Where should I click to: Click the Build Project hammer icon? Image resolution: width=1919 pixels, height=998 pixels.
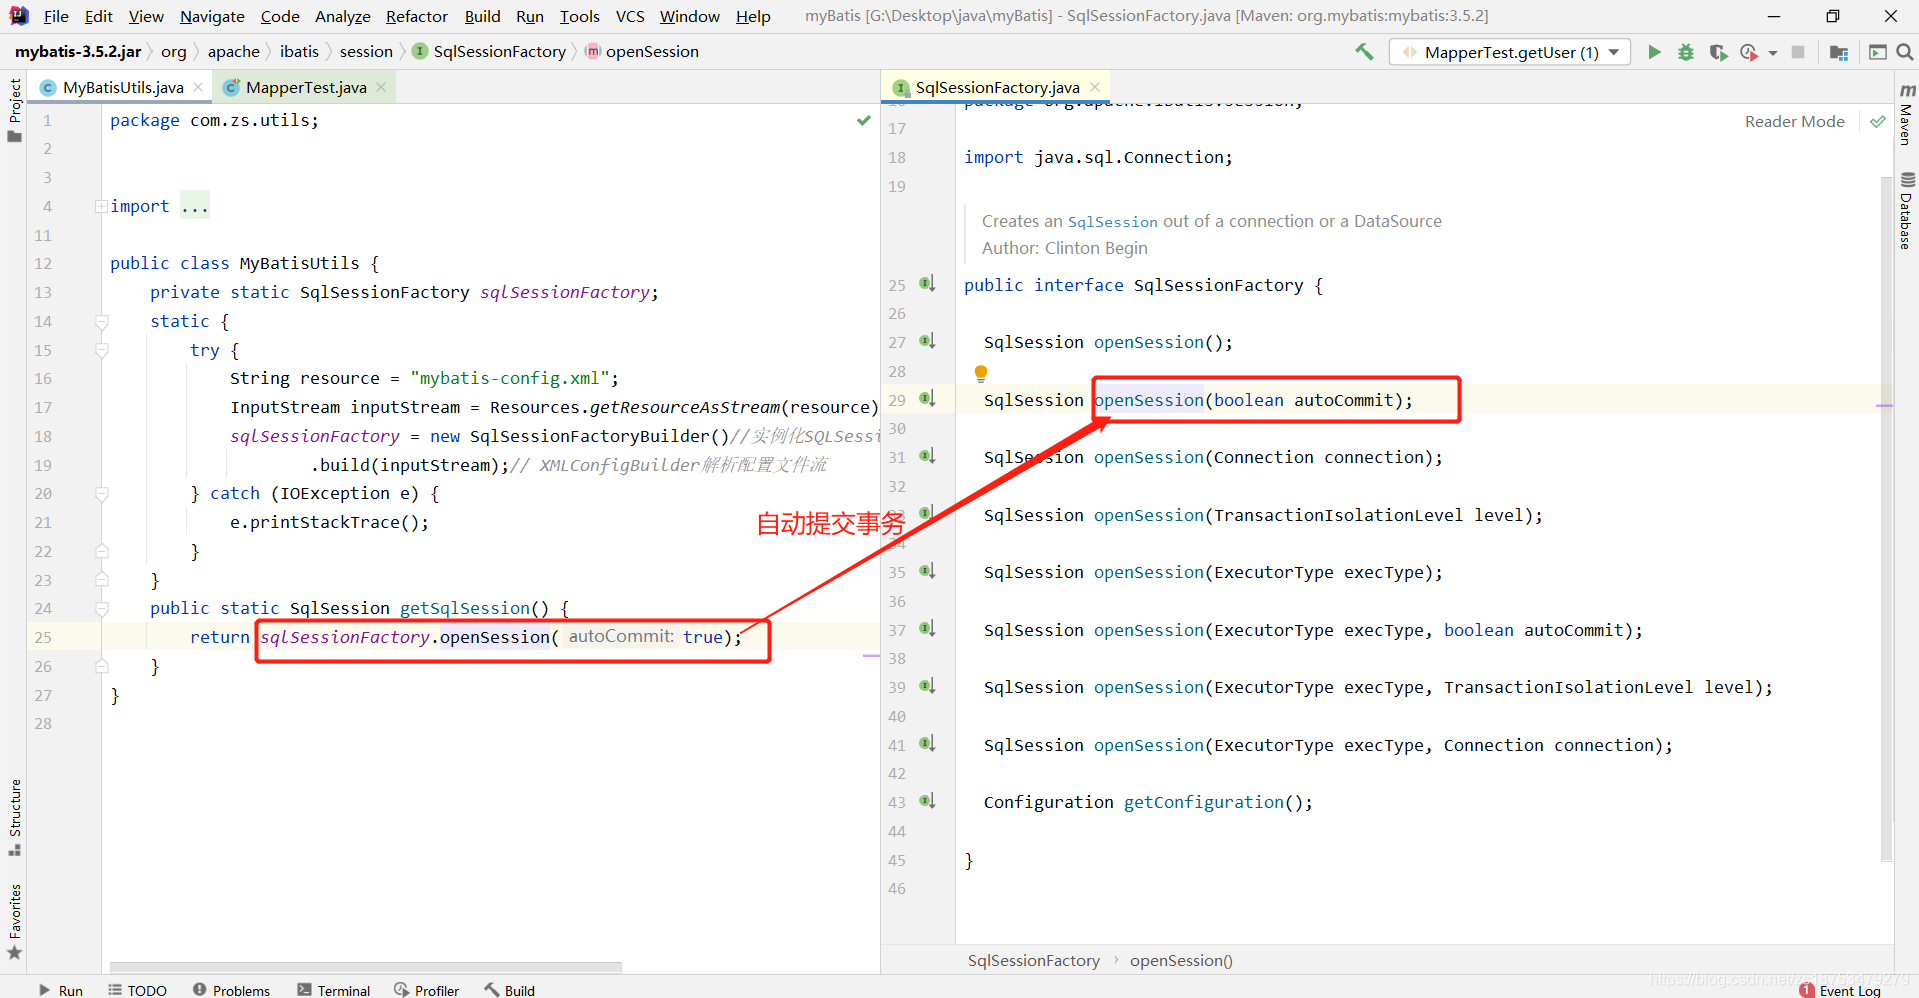click(x=1364, y=52)
